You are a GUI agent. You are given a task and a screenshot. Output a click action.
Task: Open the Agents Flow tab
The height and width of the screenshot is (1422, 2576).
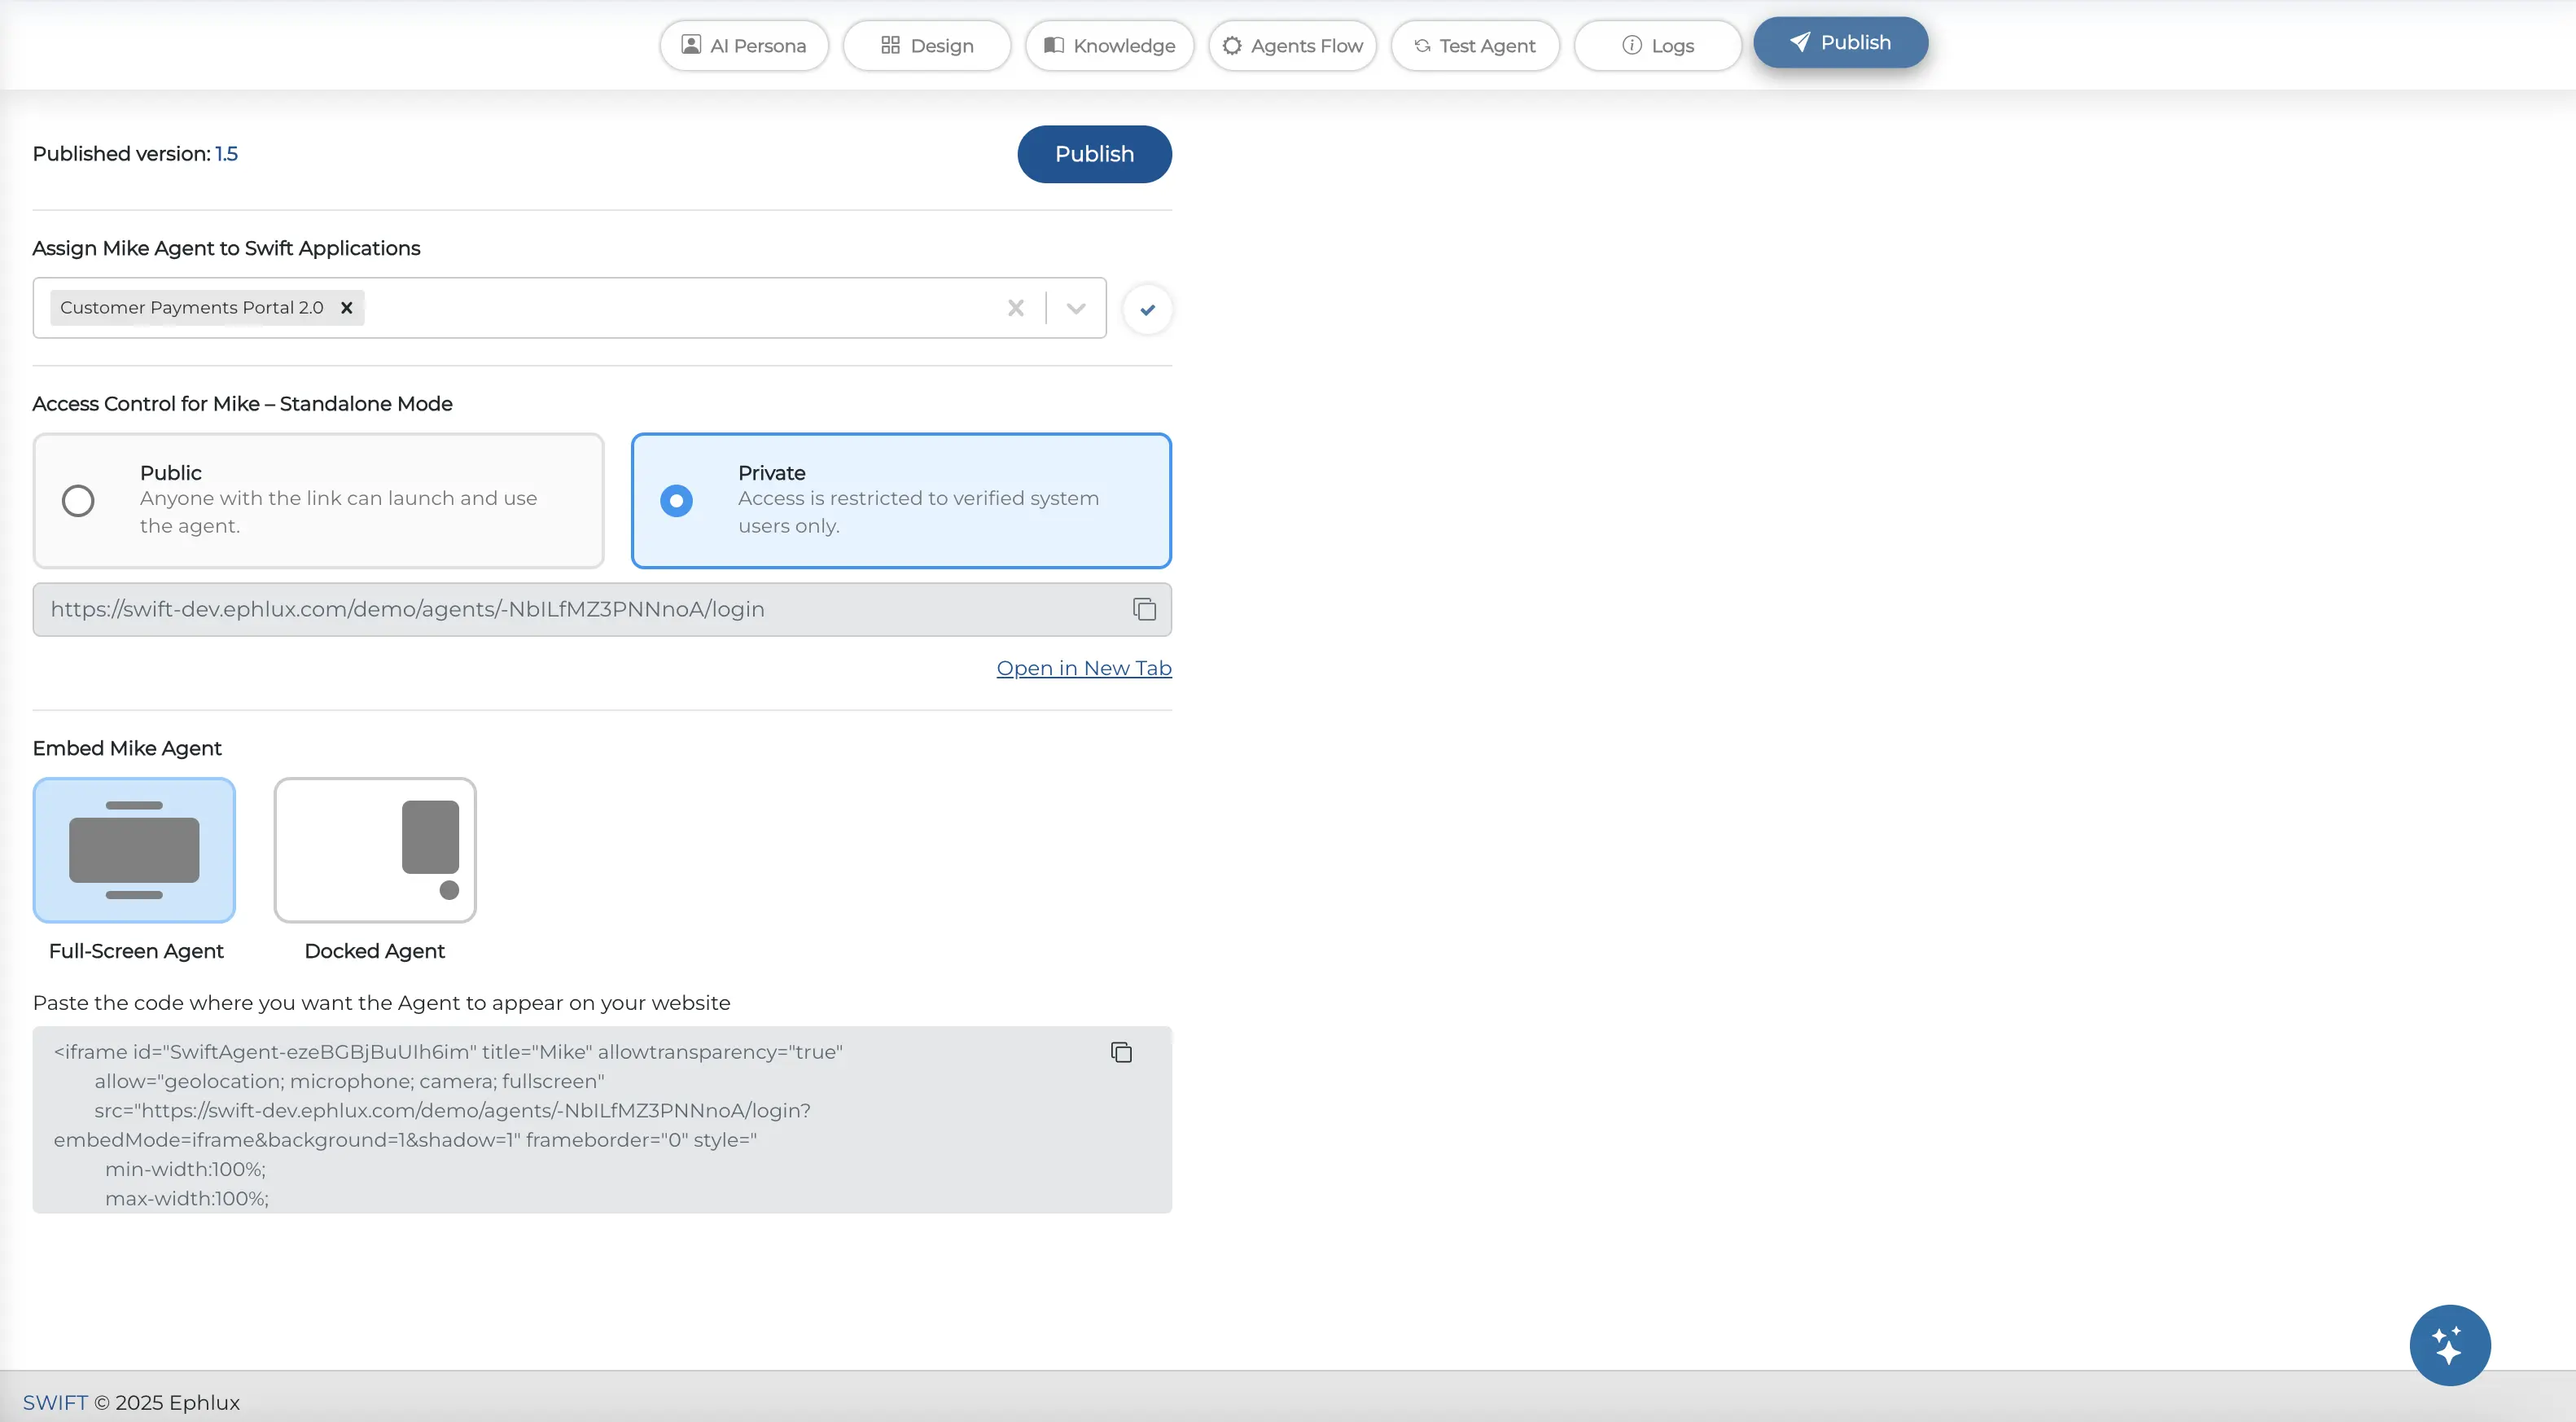1292,46
